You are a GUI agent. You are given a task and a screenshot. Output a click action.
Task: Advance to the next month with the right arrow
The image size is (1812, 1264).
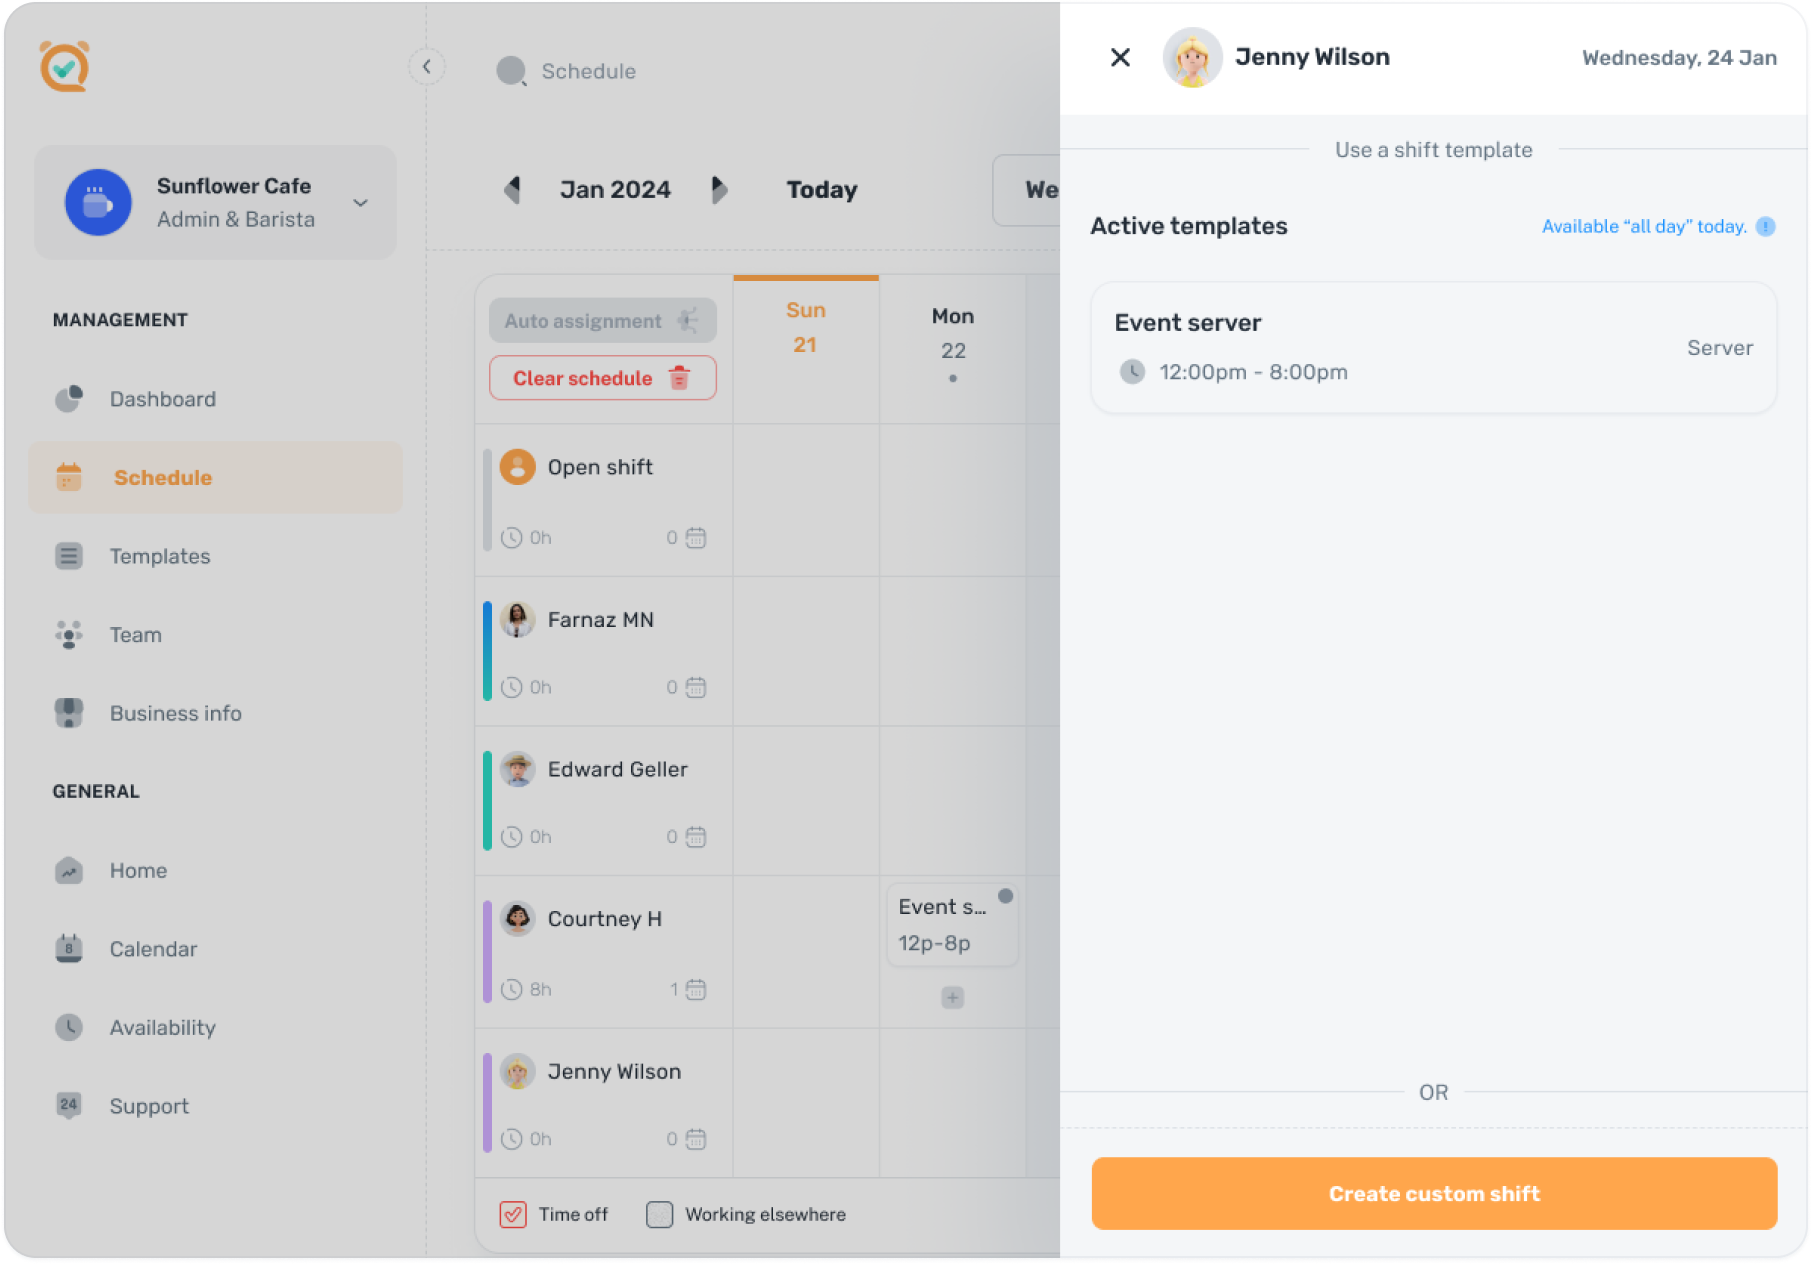(719, 189)
